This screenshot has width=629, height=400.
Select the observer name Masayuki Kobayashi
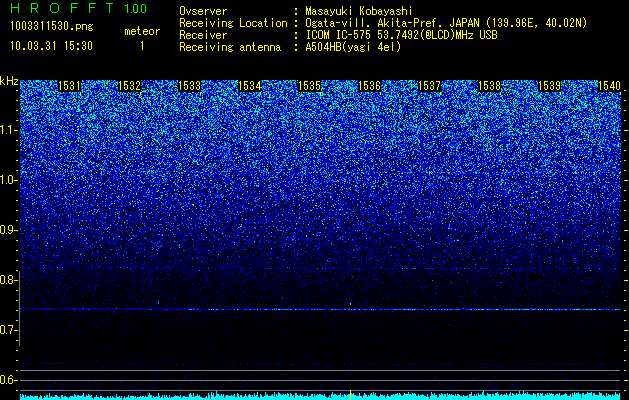(x=359, y=11)
